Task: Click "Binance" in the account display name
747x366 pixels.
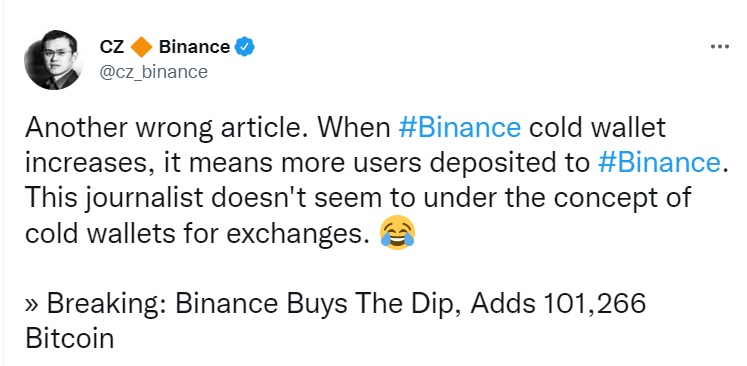Action: (194, 47)
